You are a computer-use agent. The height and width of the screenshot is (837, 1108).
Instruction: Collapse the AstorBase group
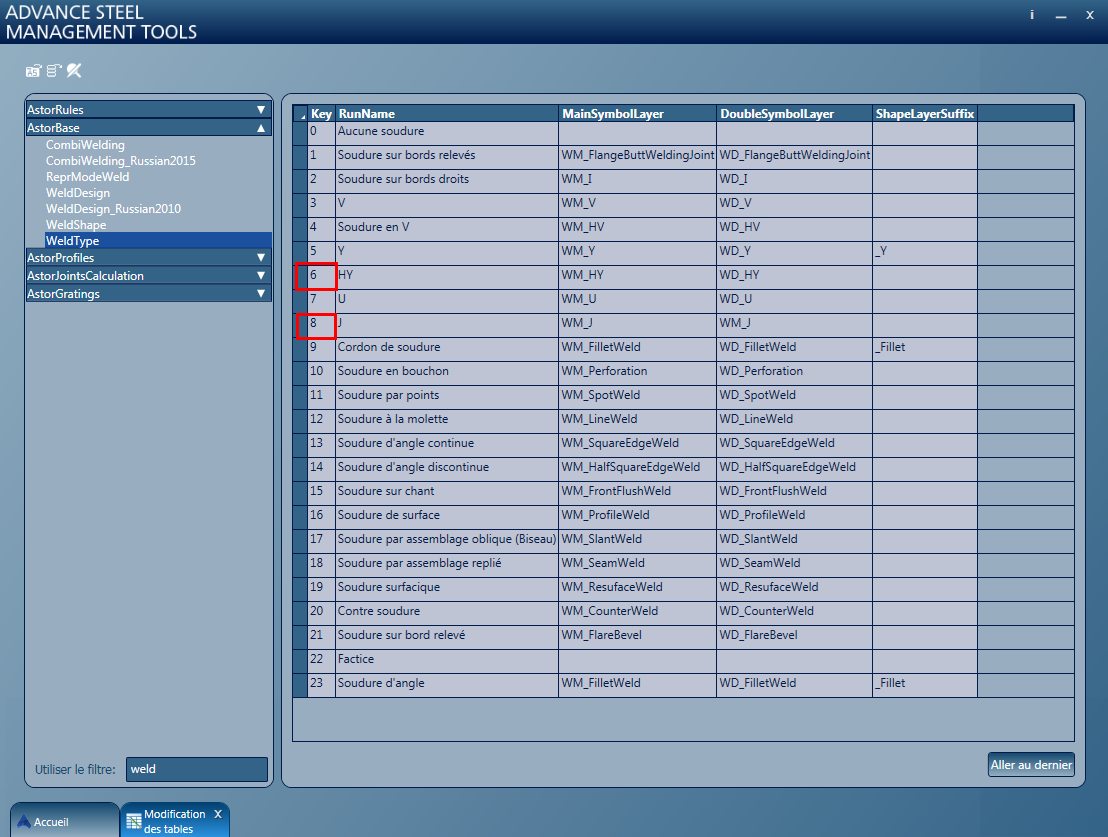261,128
